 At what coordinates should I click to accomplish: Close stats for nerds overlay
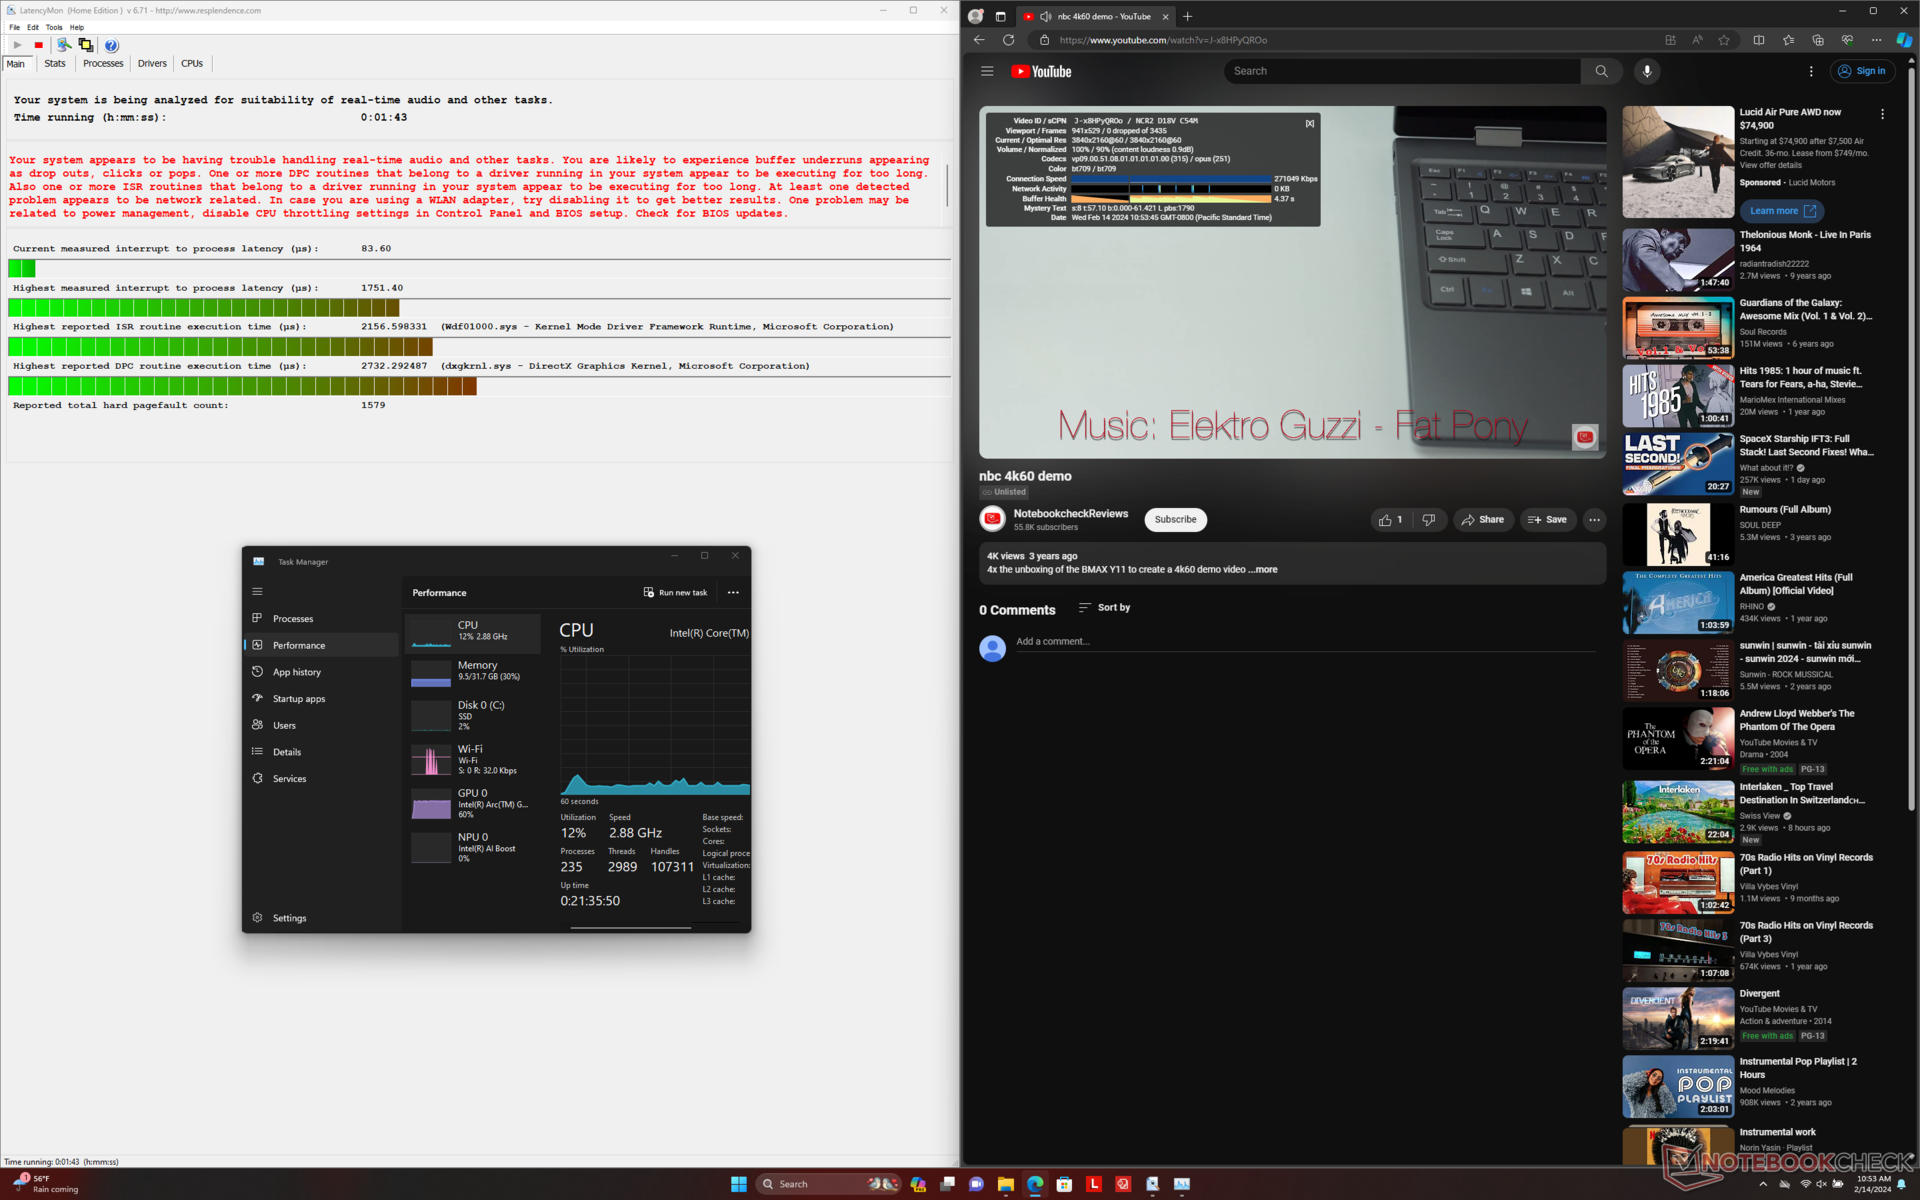1309,123
